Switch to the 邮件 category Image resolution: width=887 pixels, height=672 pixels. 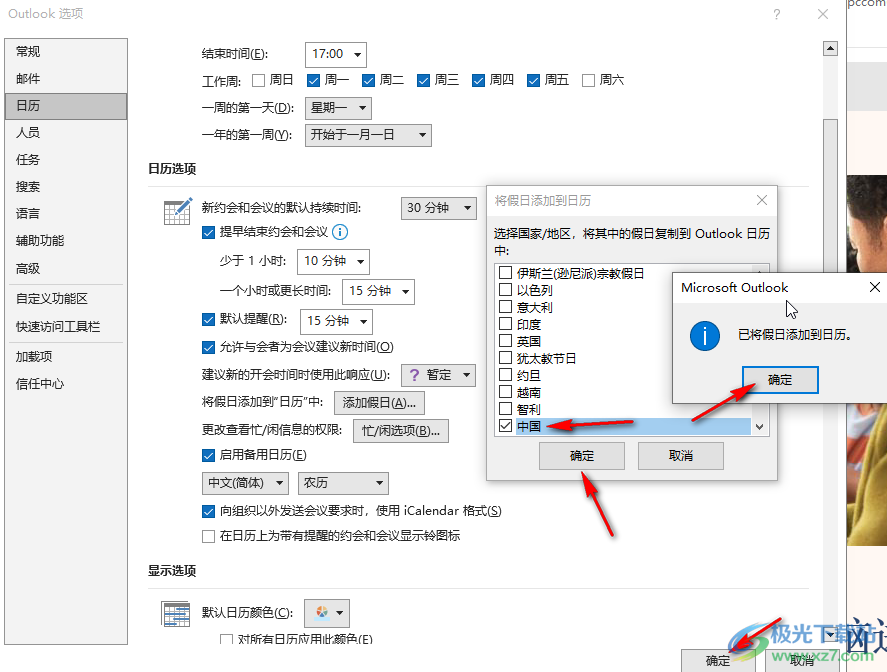coord(66,79)
